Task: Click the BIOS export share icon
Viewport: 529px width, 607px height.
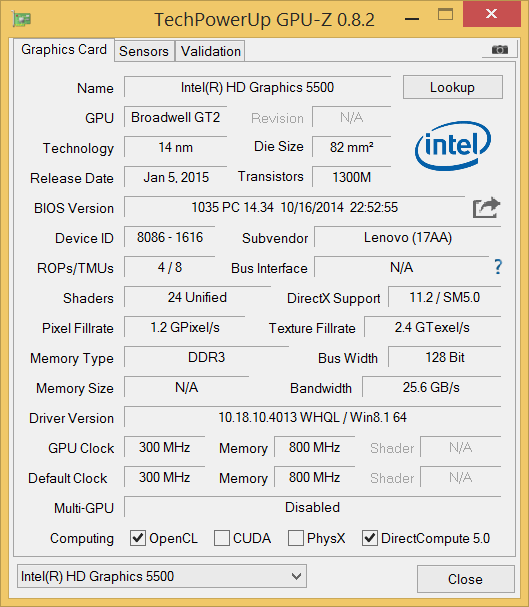Action: coord(486,208)
